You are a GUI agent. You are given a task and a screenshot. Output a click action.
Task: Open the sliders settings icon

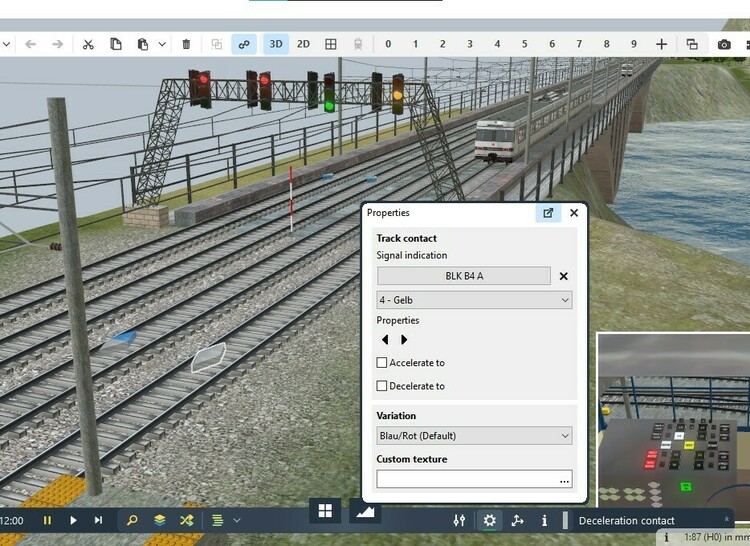[459, 520]
